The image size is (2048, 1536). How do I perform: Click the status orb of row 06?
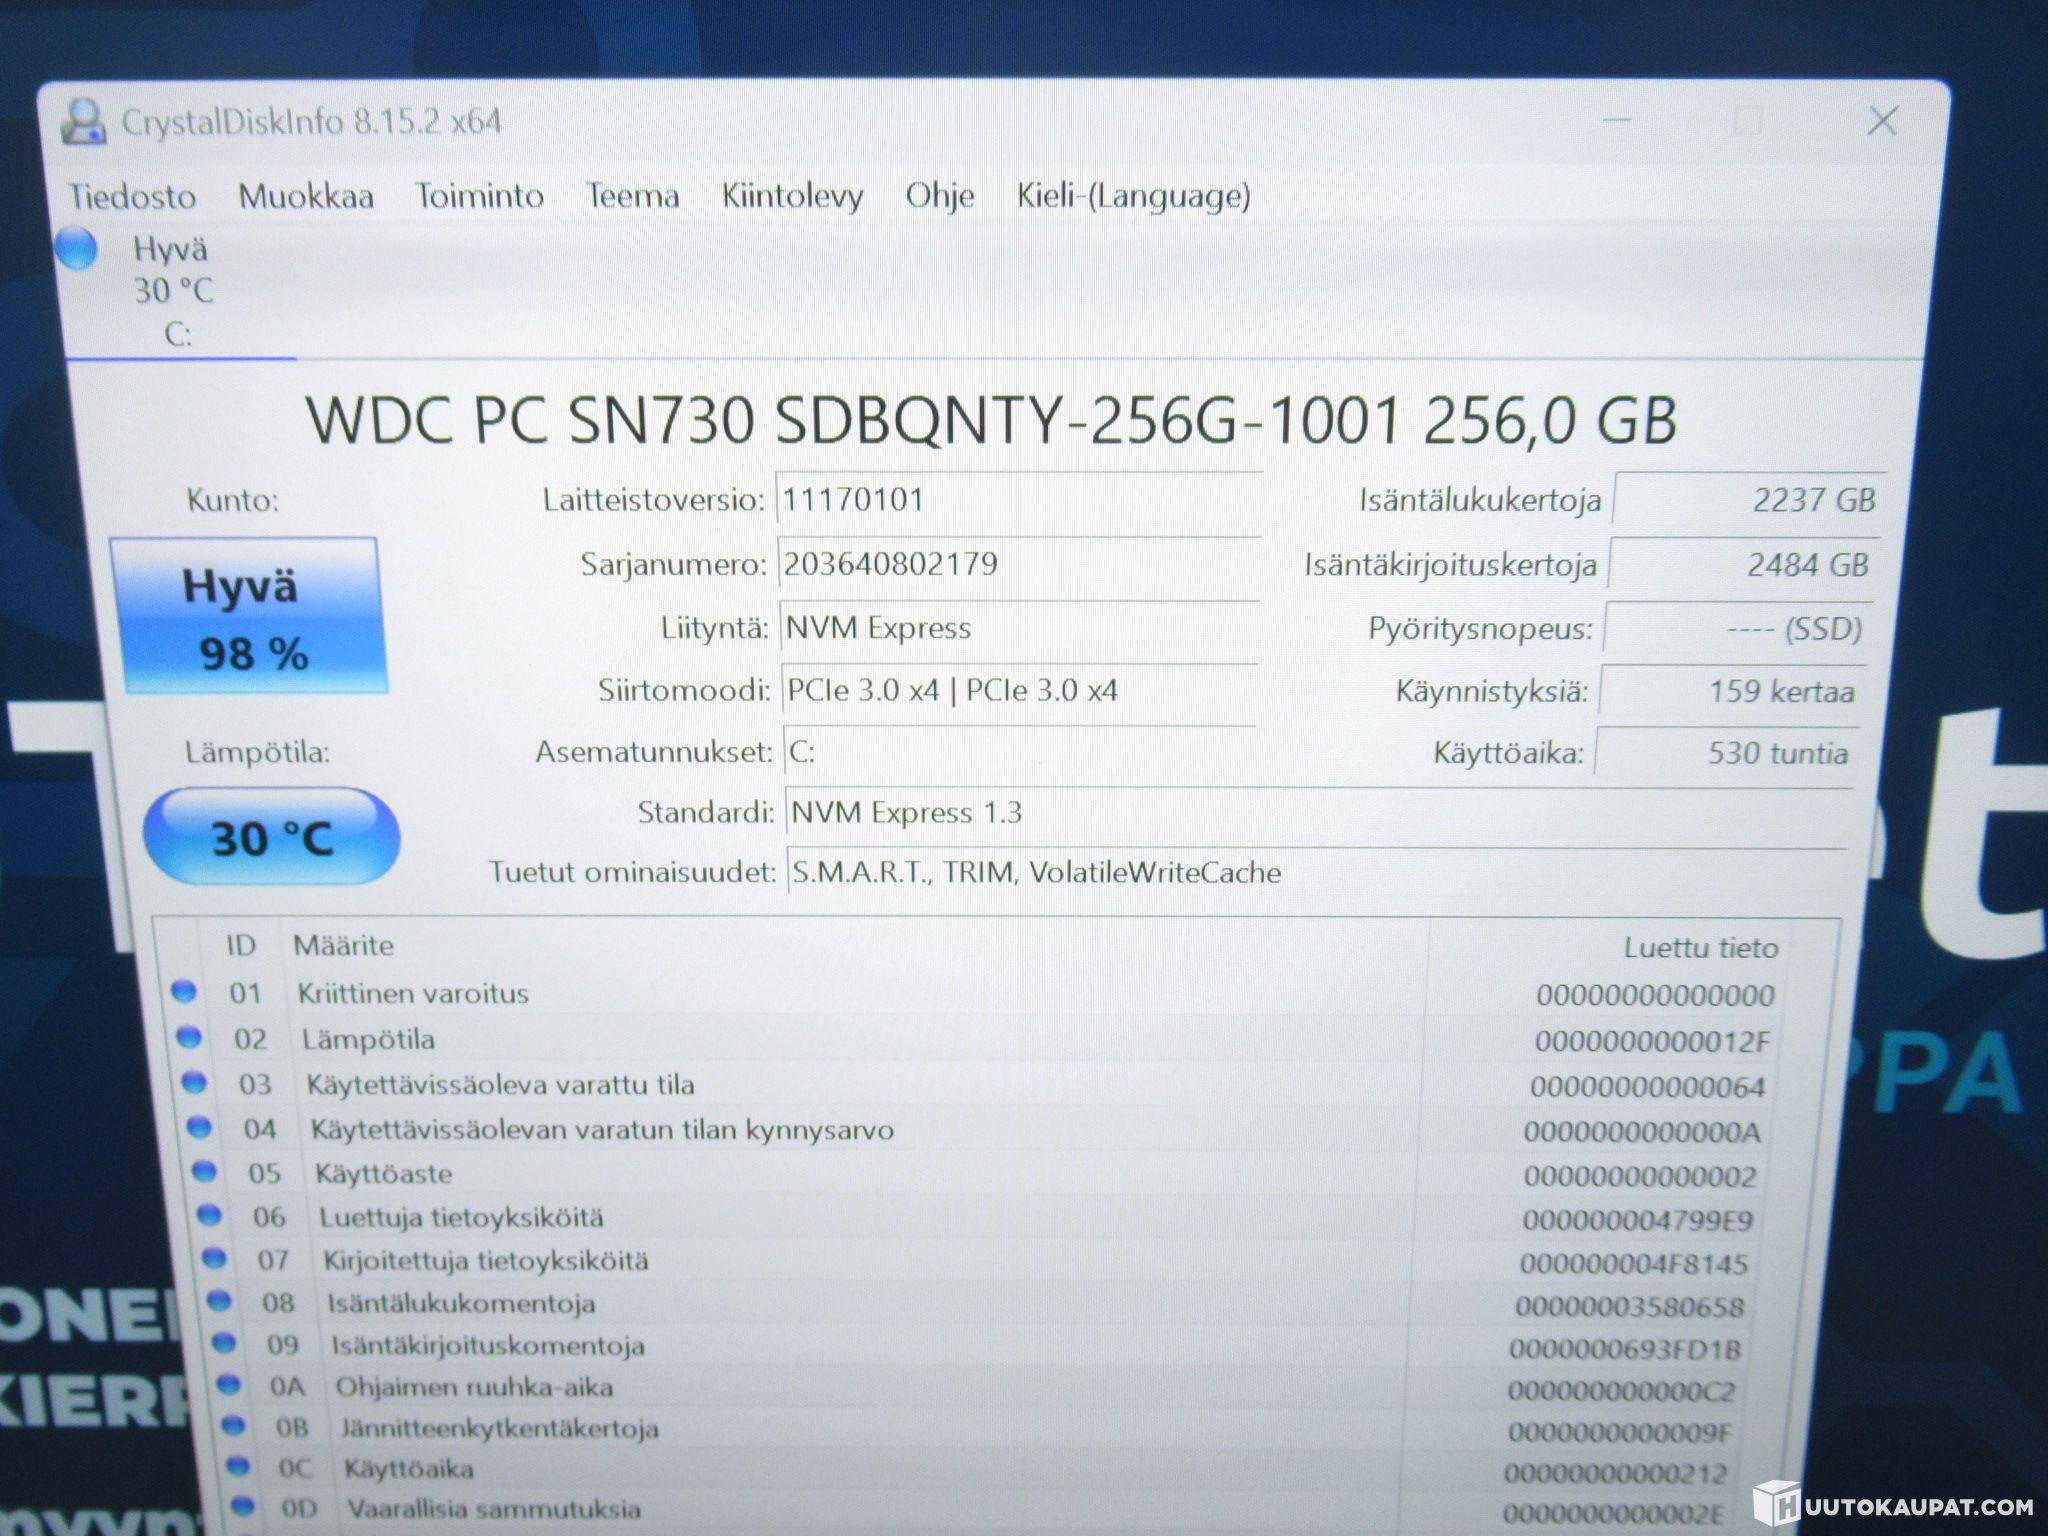coord(209,1214)
